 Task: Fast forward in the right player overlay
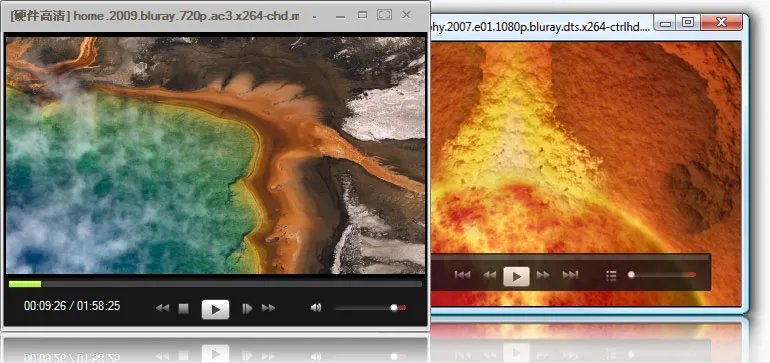coord(543,275)
